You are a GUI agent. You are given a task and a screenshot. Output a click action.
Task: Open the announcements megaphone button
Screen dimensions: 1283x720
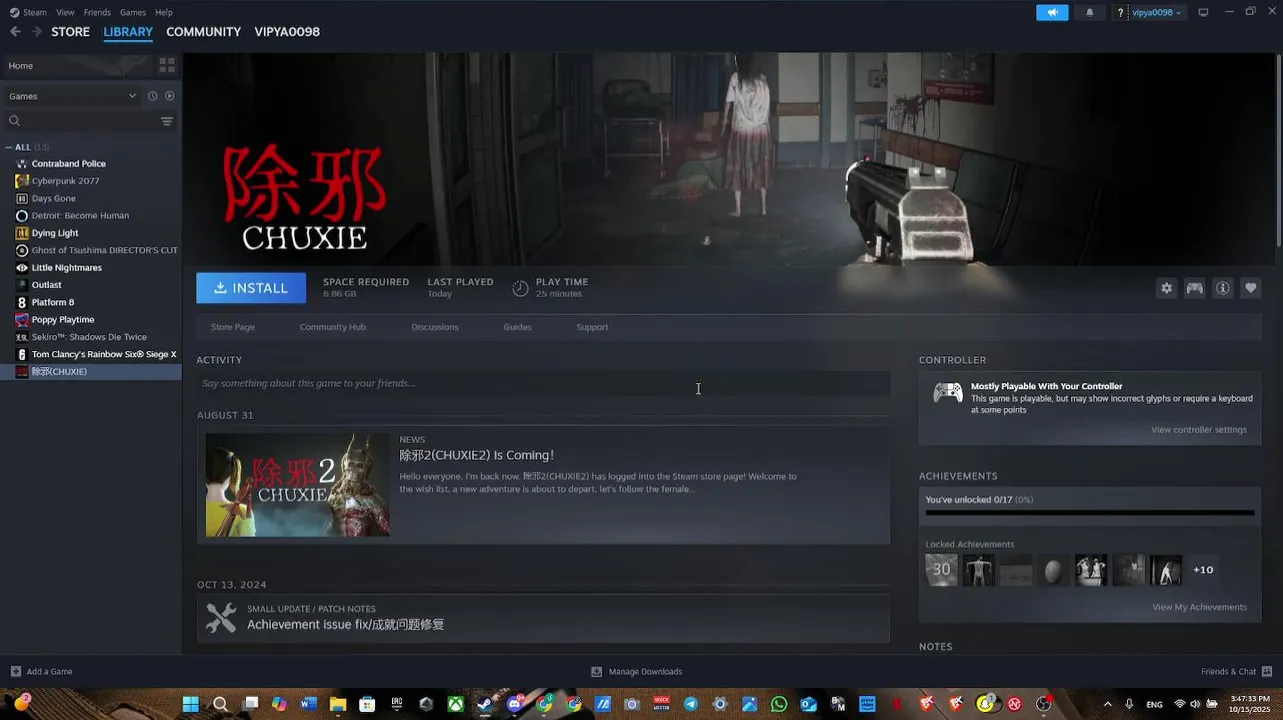[x=1051, y=12]
